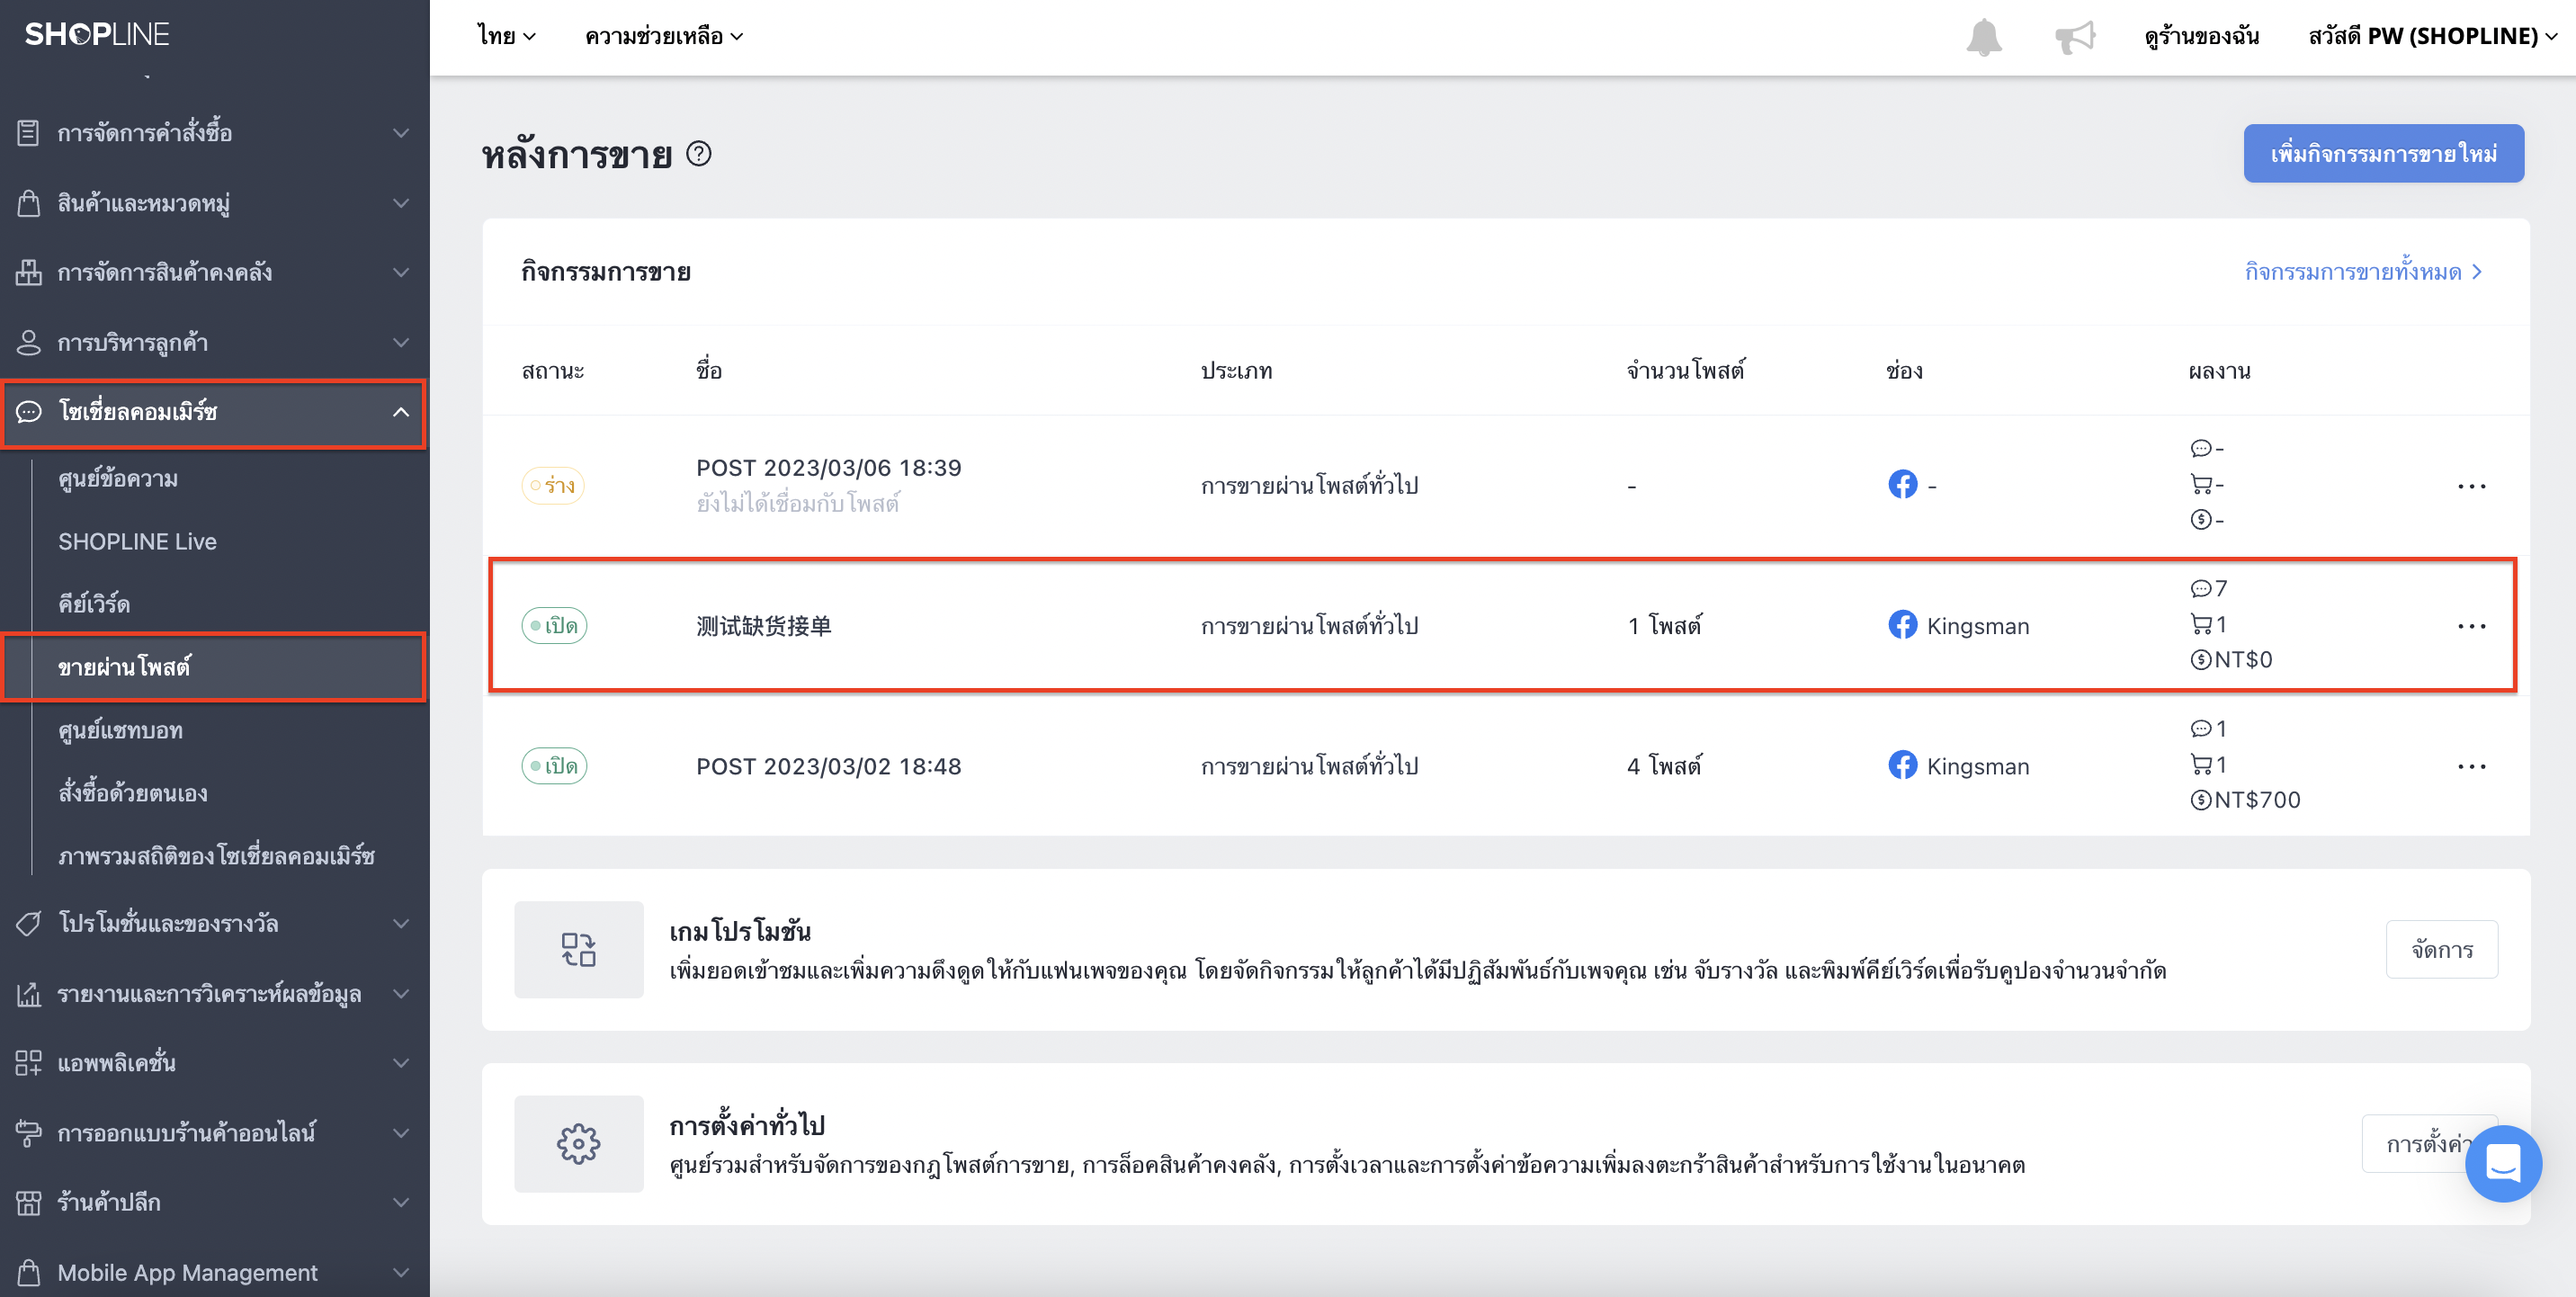This screenshot has height=1297, width=2576.
Task: Open more options for POST 2023/03/06 18:39
Action: pos(2471,486)
